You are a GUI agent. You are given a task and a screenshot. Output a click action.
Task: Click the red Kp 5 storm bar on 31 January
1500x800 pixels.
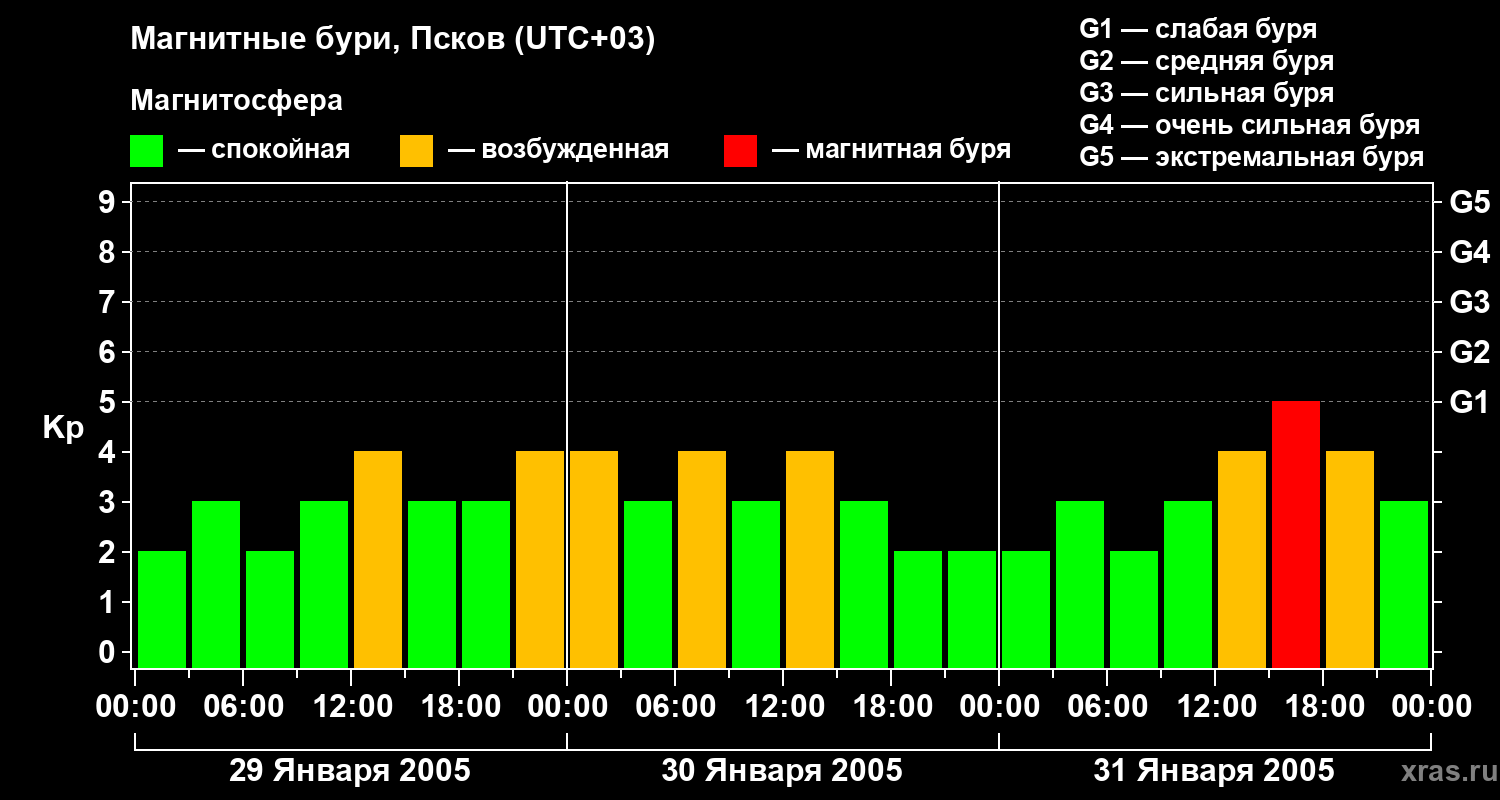click(1296, 534)
